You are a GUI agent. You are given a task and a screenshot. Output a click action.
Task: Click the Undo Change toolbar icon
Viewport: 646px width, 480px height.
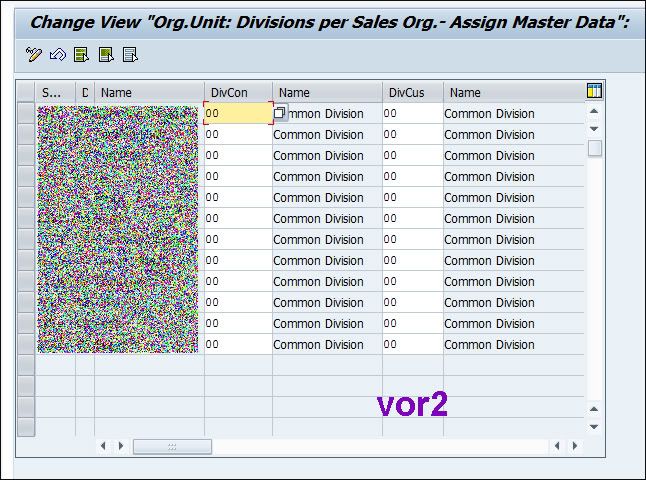(x=58, y=55)
